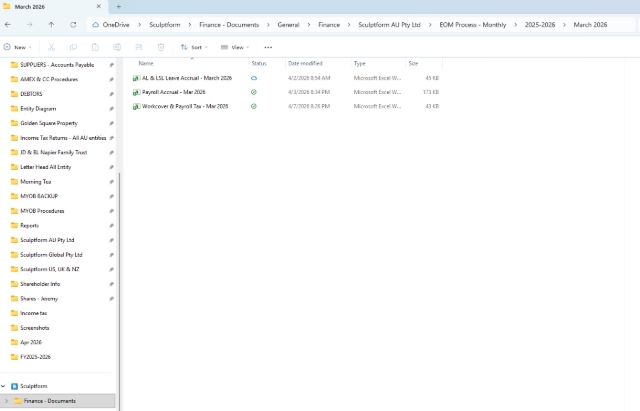640x411 pixels.
Task: Go back with the Back arrow
Action: coord(8,25)
